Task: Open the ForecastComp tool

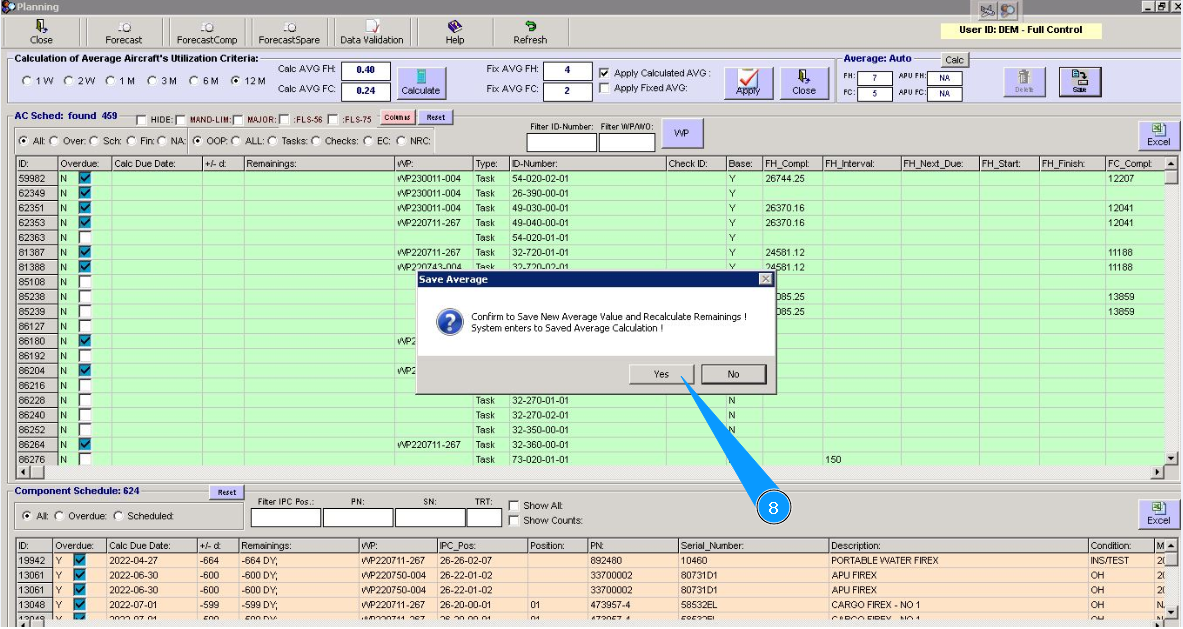Action: [x=207, y=32]
